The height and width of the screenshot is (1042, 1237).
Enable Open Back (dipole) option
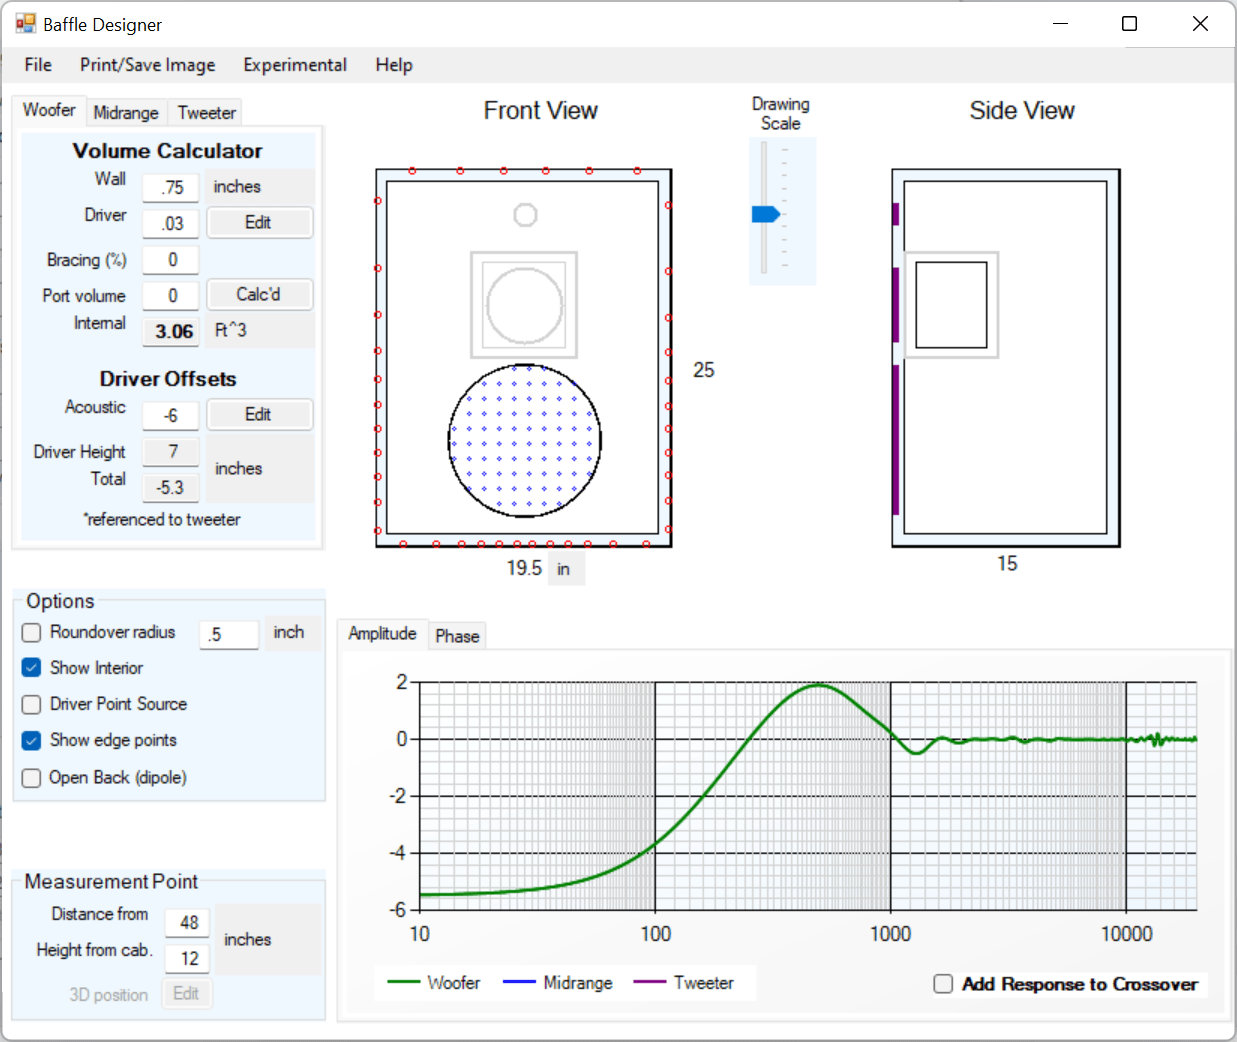[32, 778]
